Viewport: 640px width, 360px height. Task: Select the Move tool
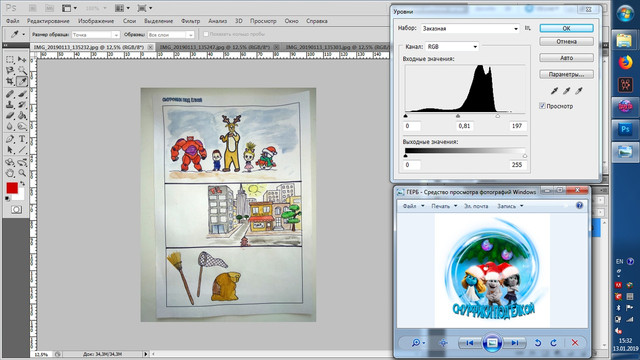pos(22,60)
